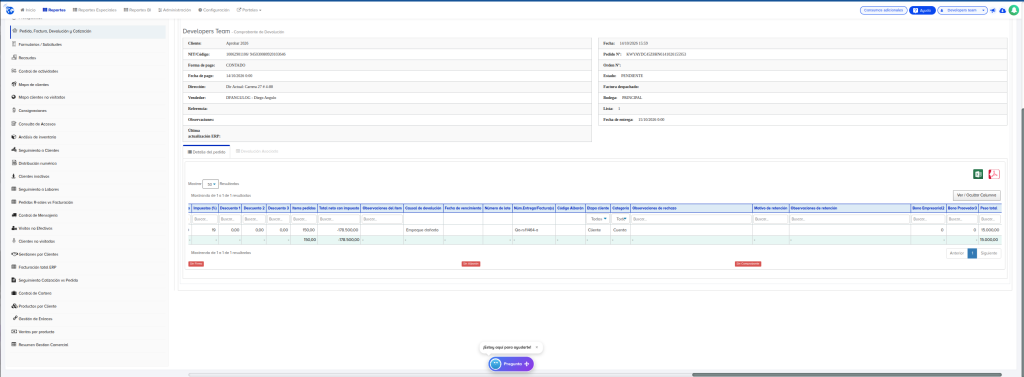The height and width of the screenshot is (377, 1024).
Task: Open Mapa clientes no visitados report
Action: (x=42, y=97)
